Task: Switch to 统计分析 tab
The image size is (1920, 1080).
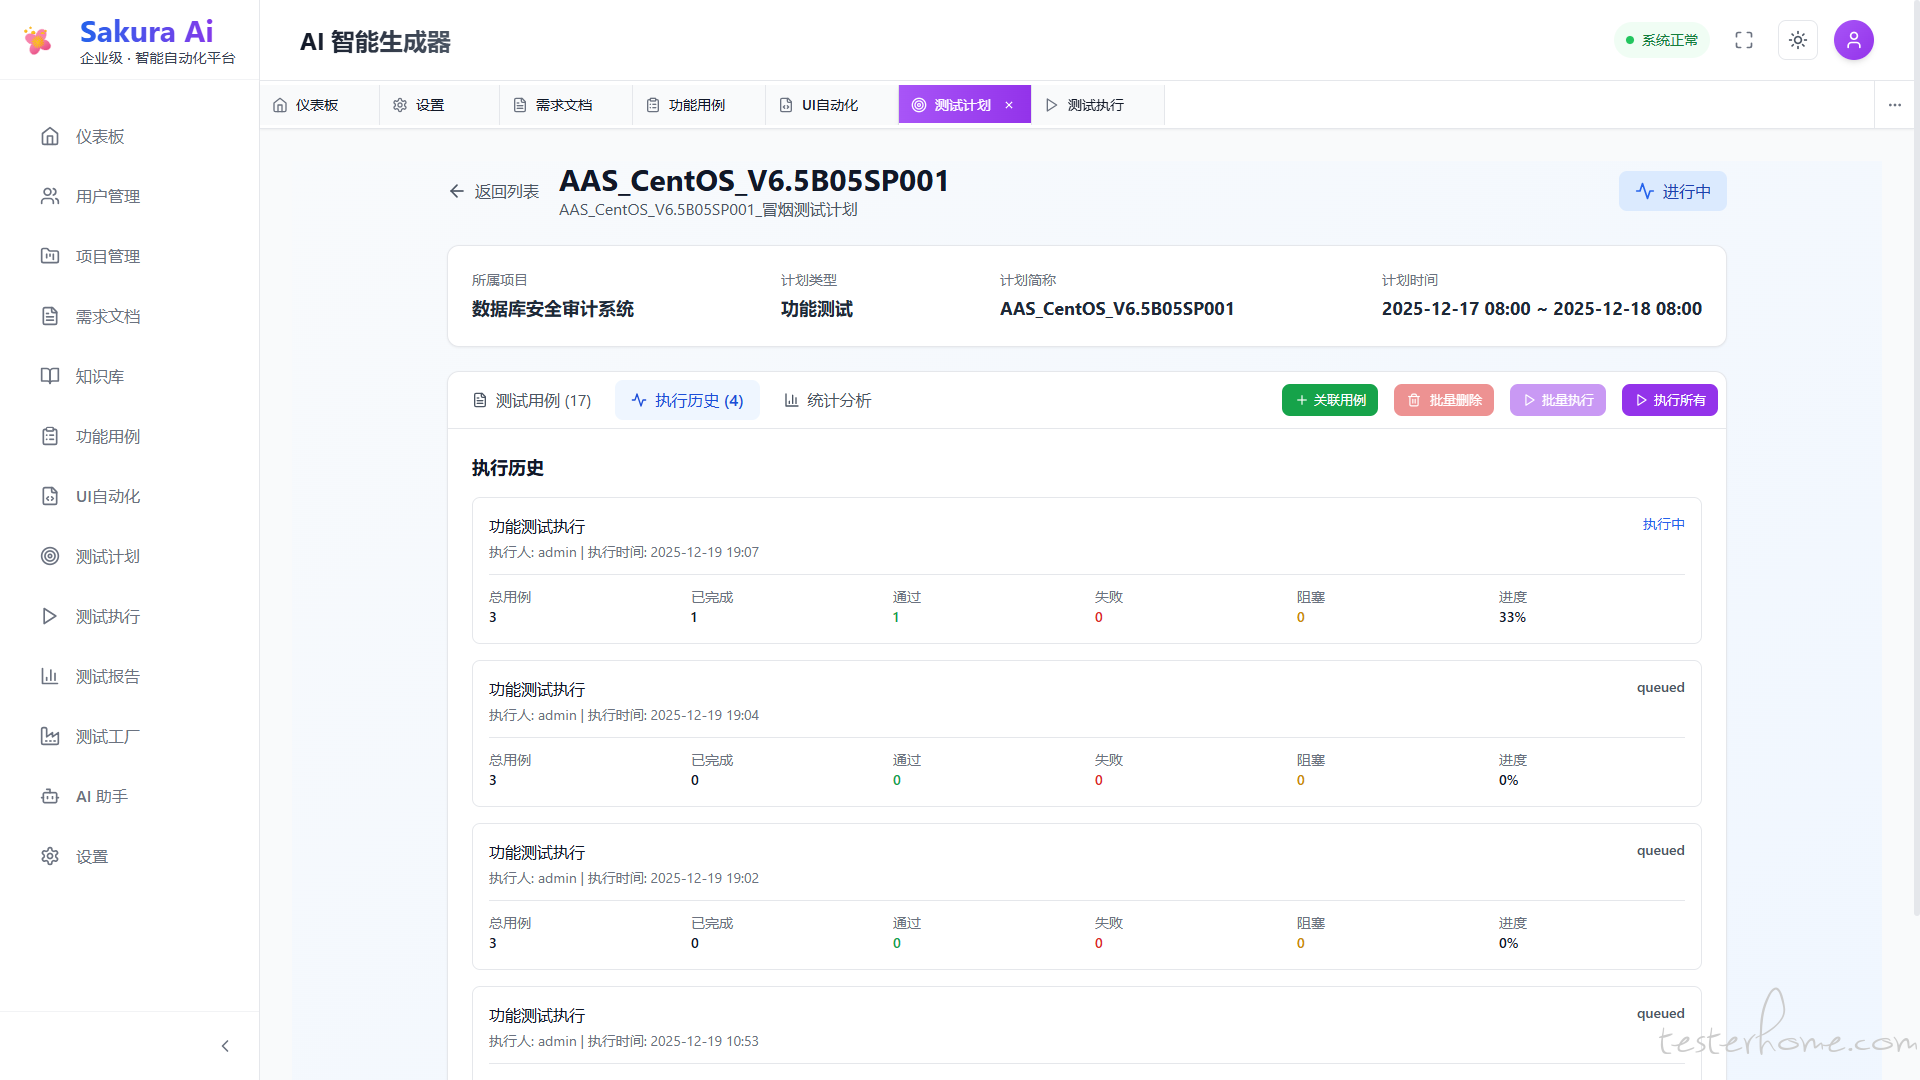Action: (x=827, y=400)
